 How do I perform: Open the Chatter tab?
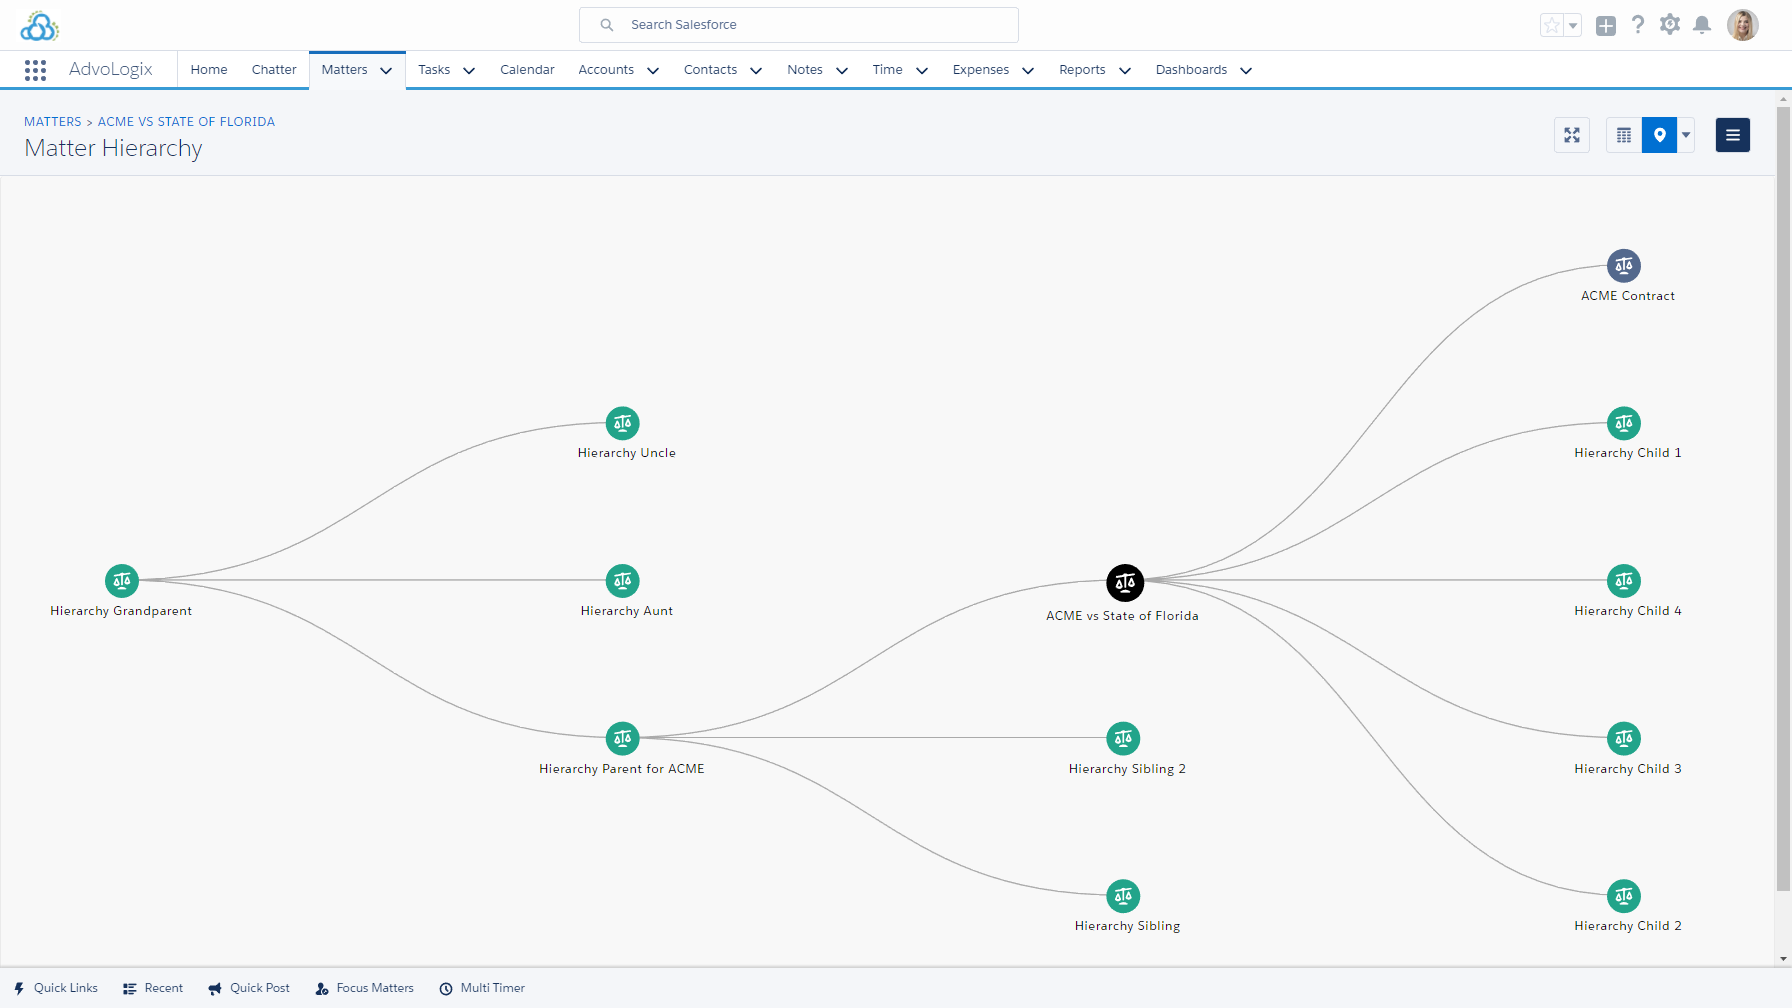click(274, 70)
